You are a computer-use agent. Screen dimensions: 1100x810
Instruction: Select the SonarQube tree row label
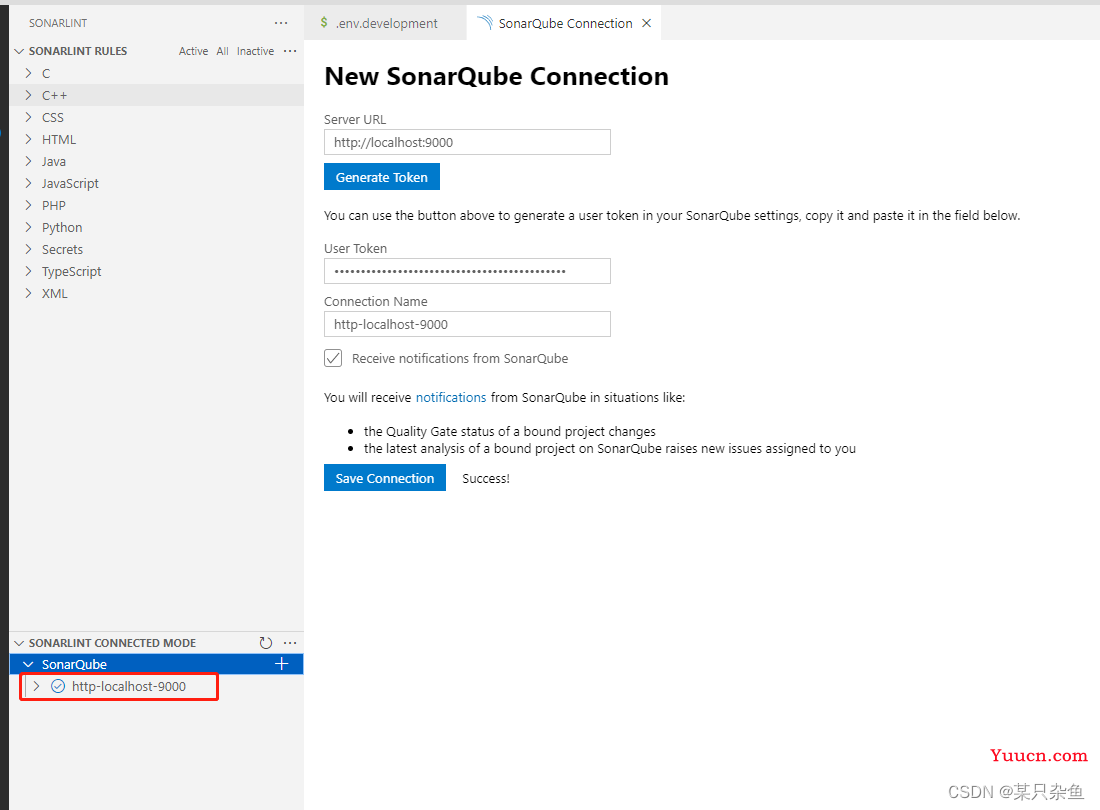74,664
